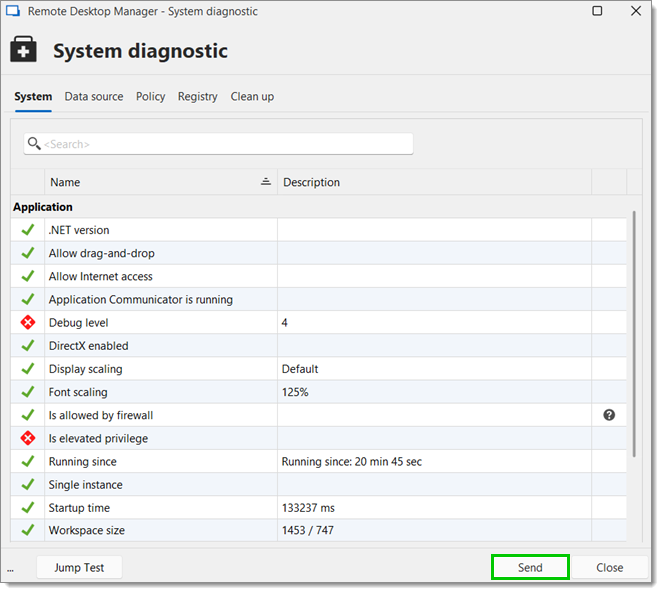Click the vertical scrollbar of the diagnostic list
The image size is (662, 593).
click(x=634, y=333)
